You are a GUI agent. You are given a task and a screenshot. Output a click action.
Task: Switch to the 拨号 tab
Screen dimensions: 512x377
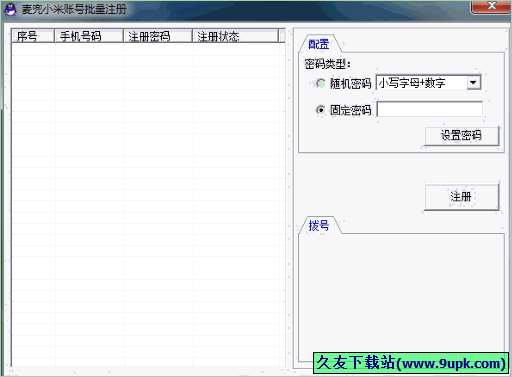pos(319,226)
